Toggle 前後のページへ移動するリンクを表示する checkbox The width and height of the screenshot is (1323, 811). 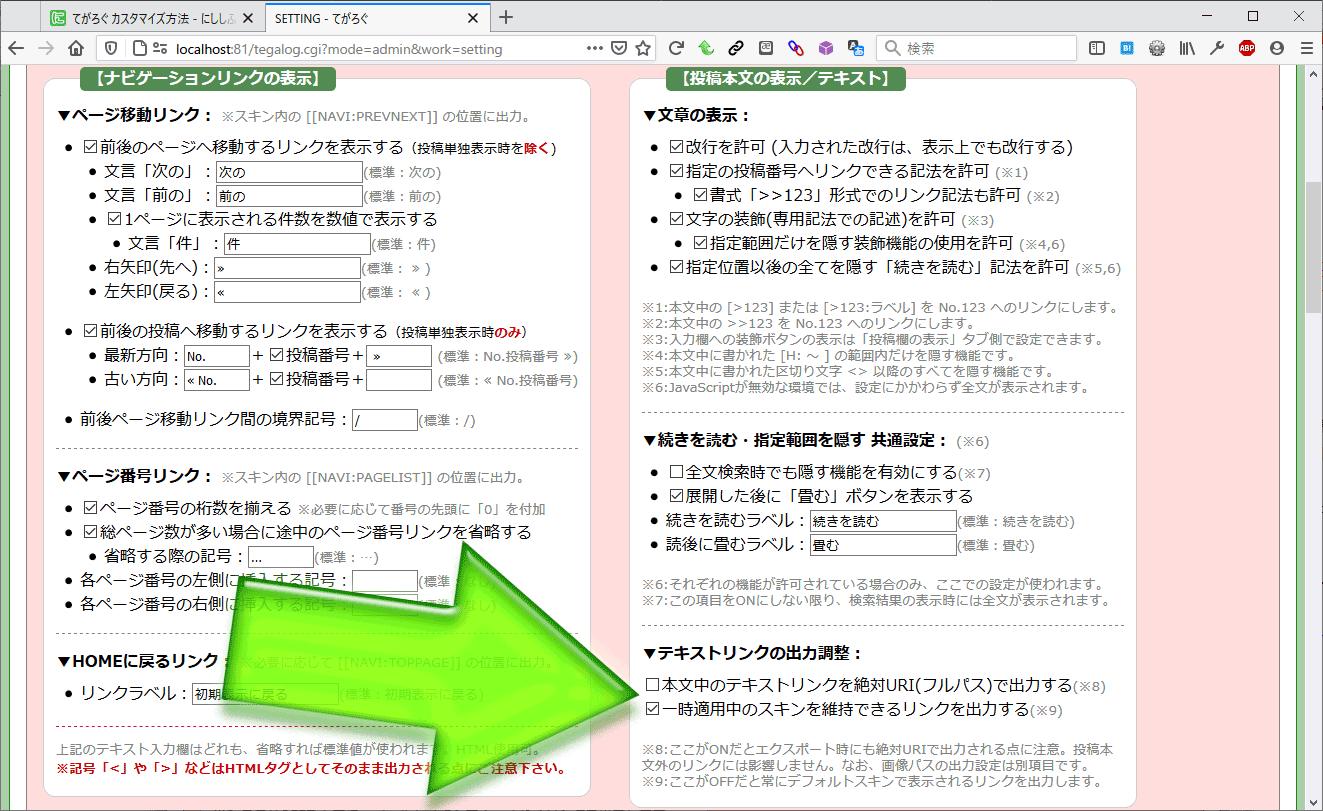pyautogui.click(x=90, y=147)
